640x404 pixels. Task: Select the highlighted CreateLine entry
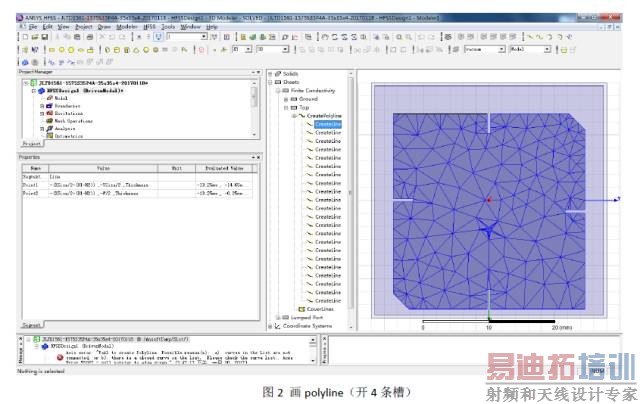pos(328,124)
